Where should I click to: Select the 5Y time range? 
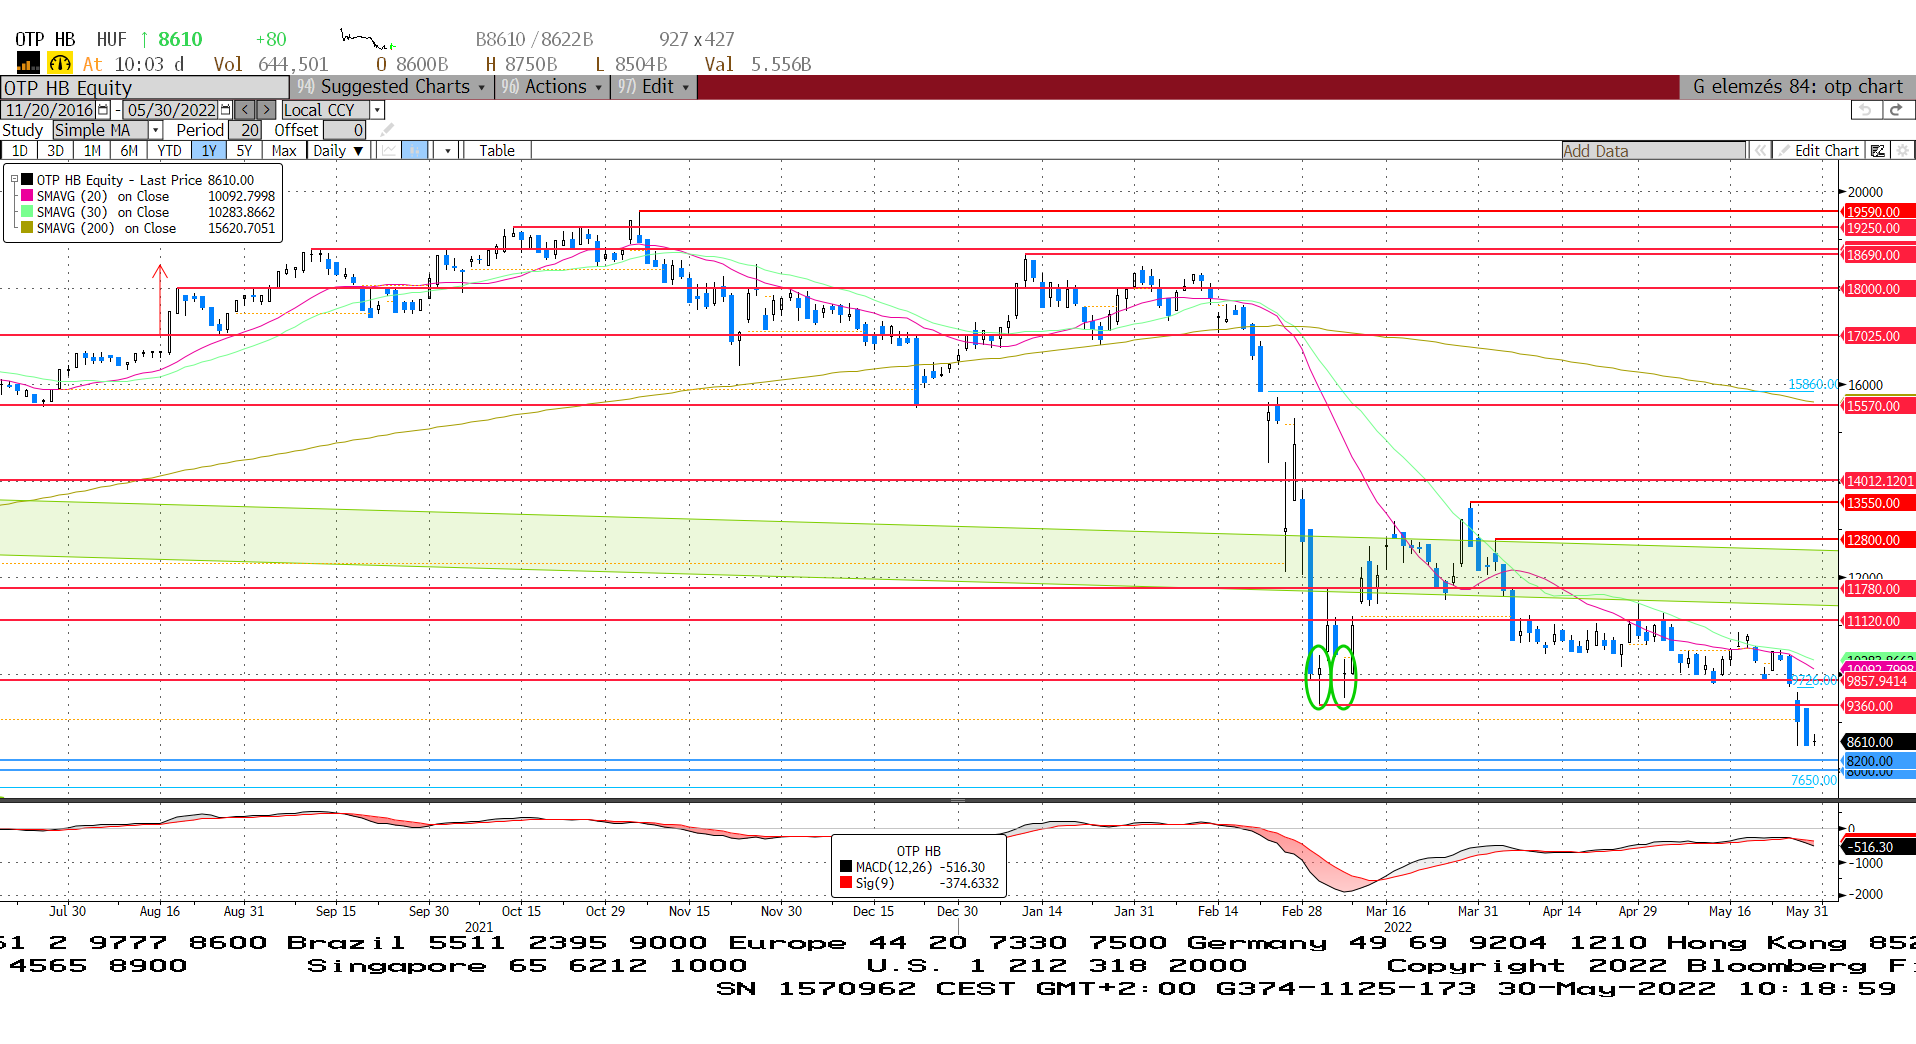pyautogui.click(x=244, y=151)
